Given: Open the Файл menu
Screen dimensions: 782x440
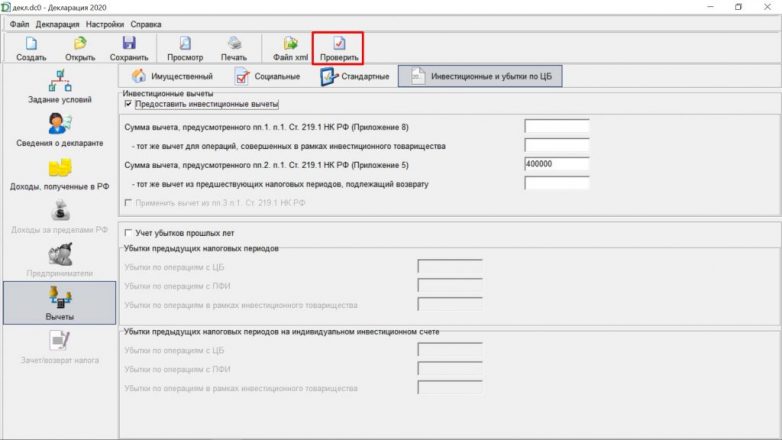Looking at the screenshot, I should coord(19,23).
